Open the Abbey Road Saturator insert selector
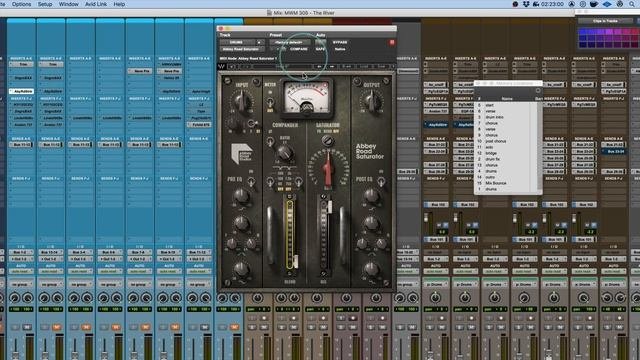Viewport: 640px width, 360px height. 242,49
